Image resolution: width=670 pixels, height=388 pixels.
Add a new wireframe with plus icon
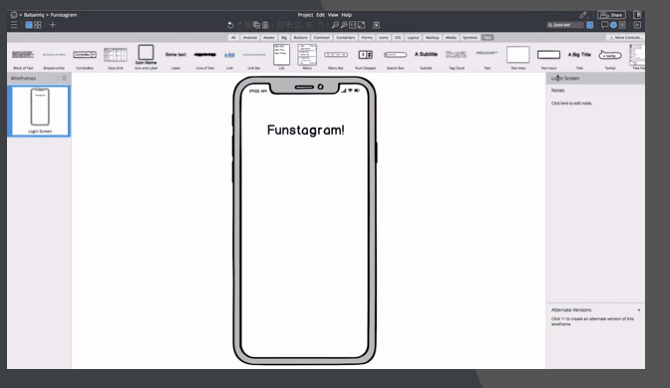click(x=53, y=25)
